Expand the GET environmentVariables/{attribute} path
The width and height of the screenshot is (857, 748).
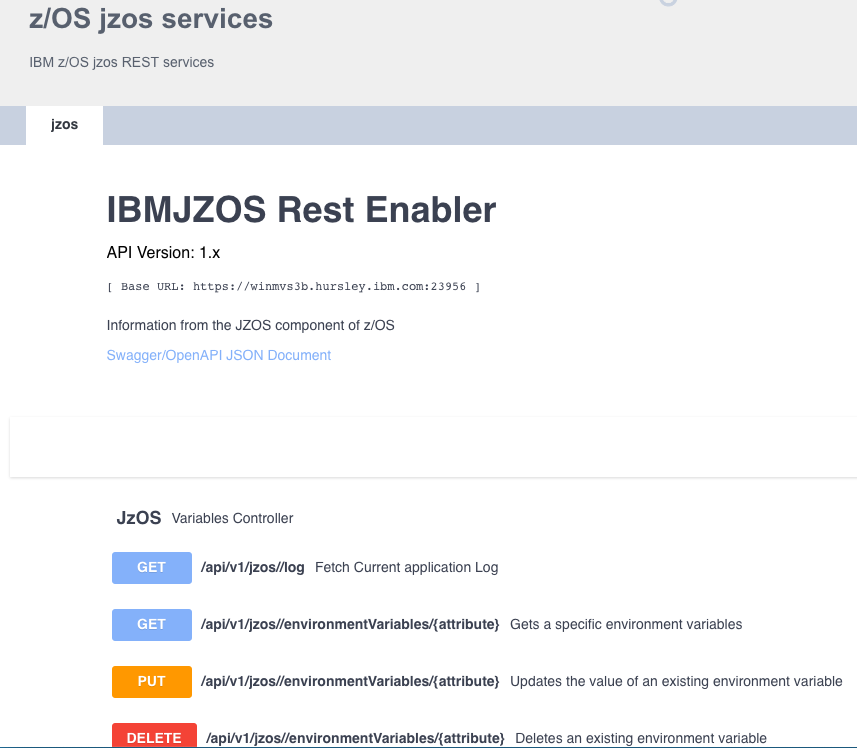tap(350, 625)
